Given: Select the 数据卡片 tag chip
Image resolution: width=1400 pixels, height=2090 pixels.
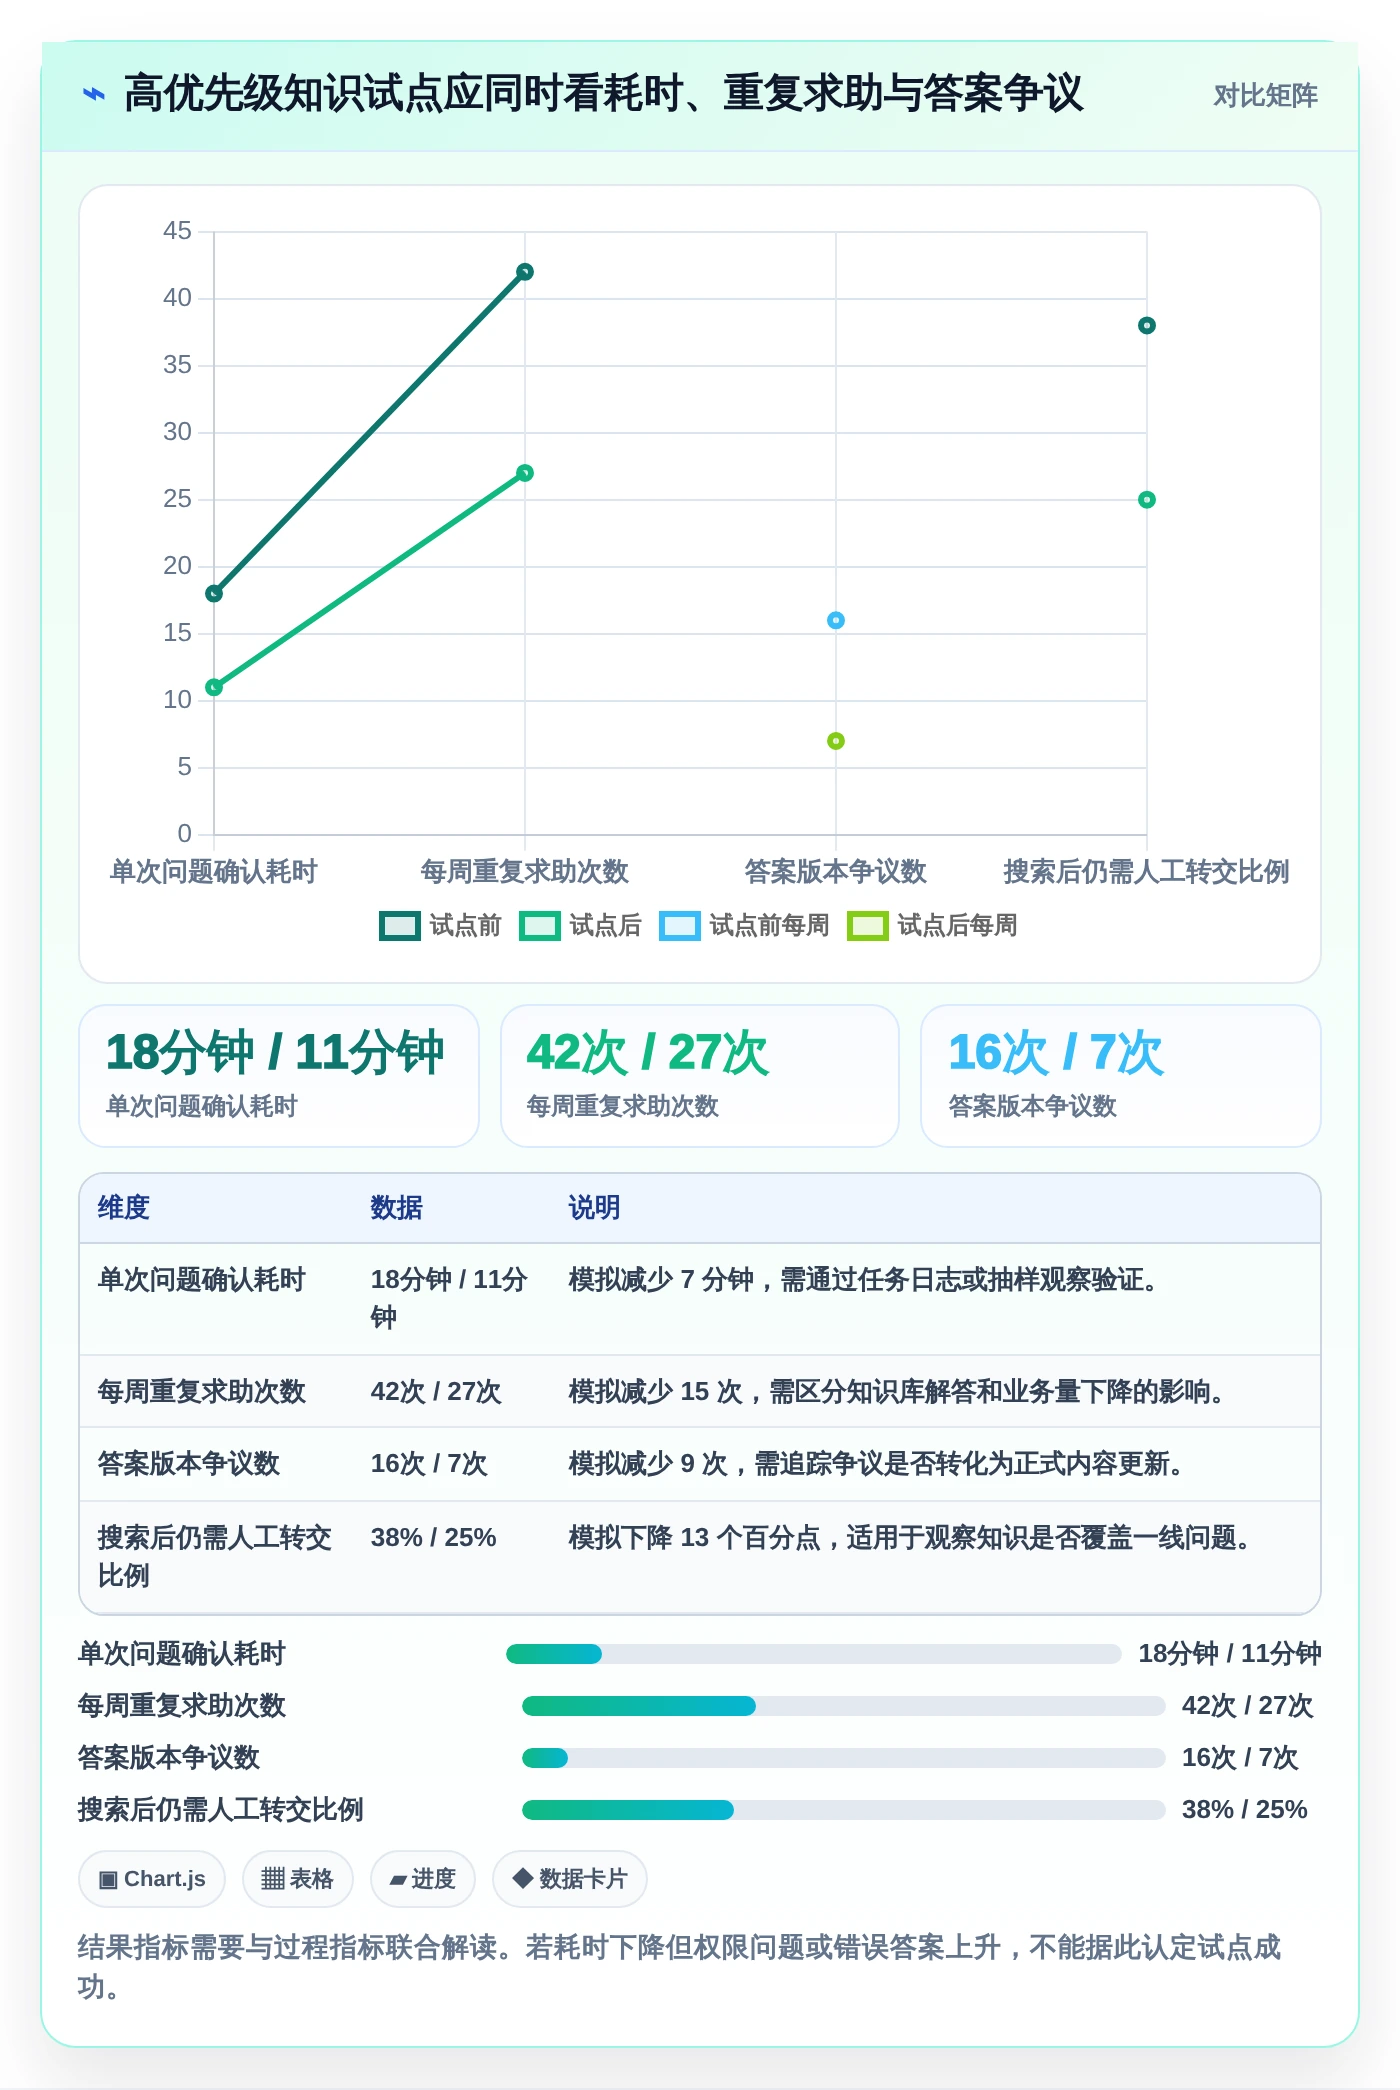Looking at the screenshot, I should click(570, 1880).
